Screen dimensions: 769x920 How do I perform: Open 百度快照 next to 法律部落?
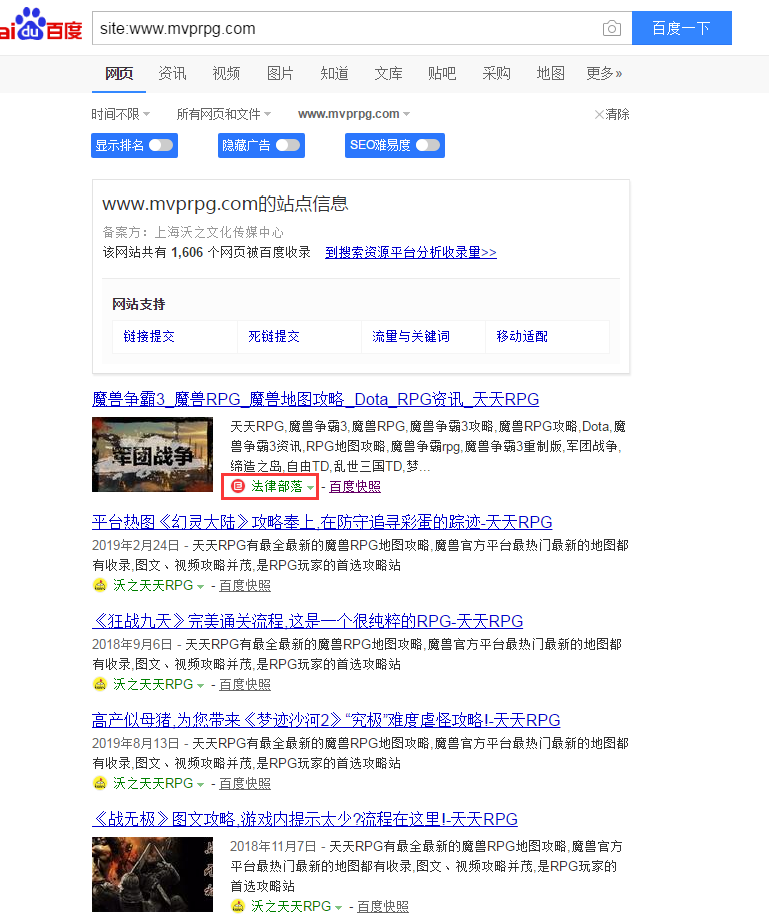(355, 486)
